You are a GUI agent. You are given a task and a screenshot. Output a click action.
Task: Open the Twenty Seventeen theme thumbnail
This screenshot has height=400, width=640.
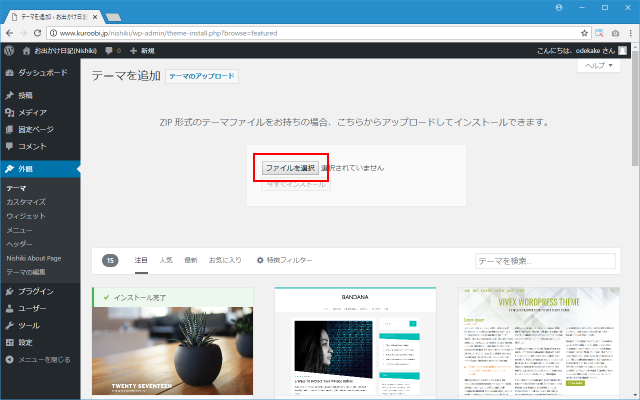172,351
